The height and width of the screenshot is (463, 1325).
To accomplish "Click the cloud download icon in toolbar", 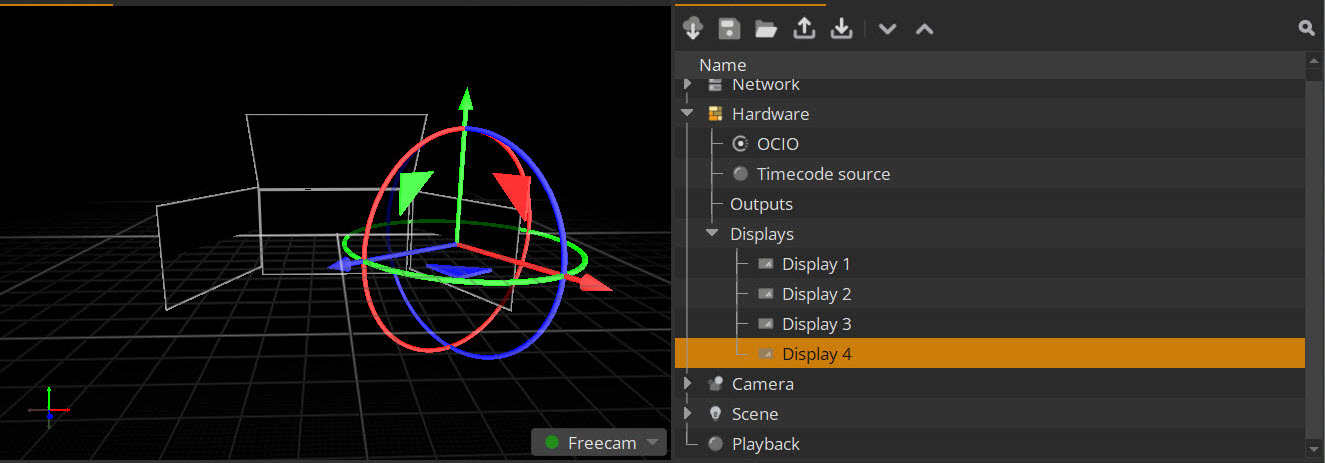I will (692, 29).
